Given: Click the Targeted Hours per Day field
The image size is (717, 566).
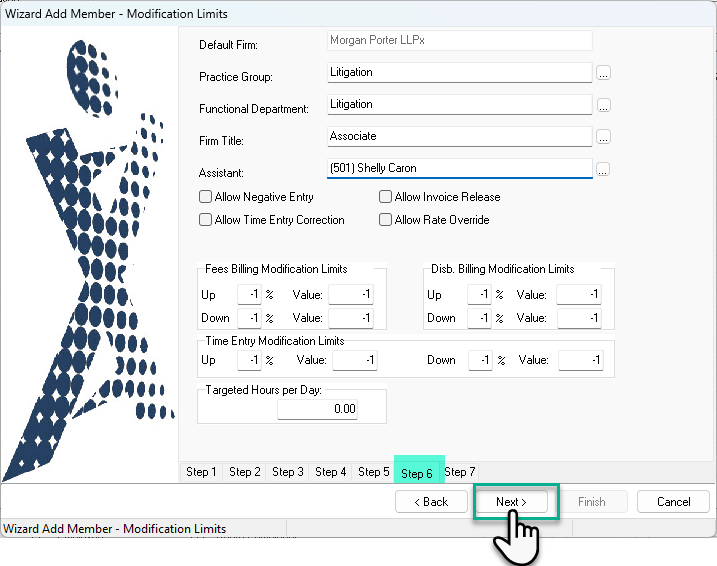Looking at the screenshot, I should coord(318,409).
